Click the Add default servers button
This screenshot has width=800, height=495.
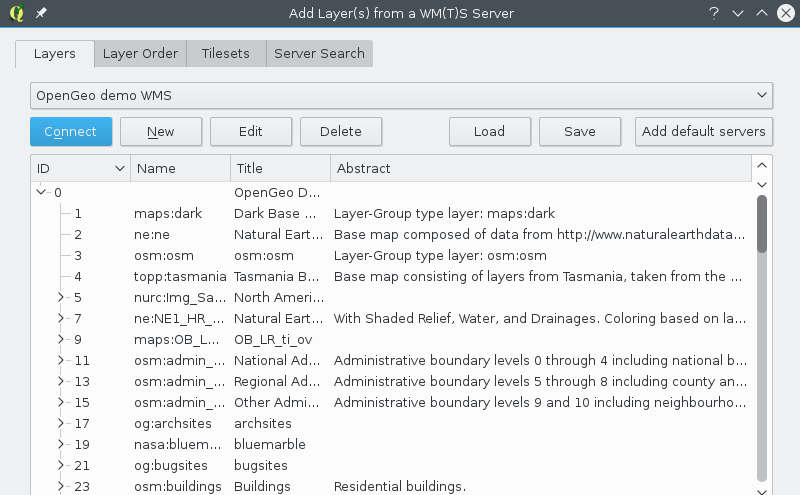click(x=704, y=131)
